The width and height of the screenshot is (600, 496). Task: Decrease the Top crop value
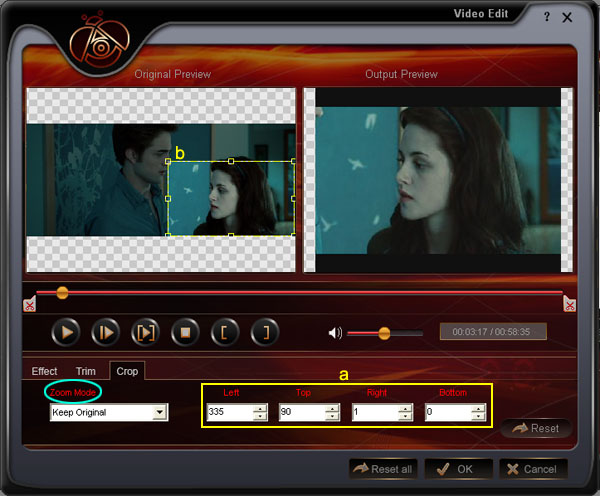click(x=333, y=416)
